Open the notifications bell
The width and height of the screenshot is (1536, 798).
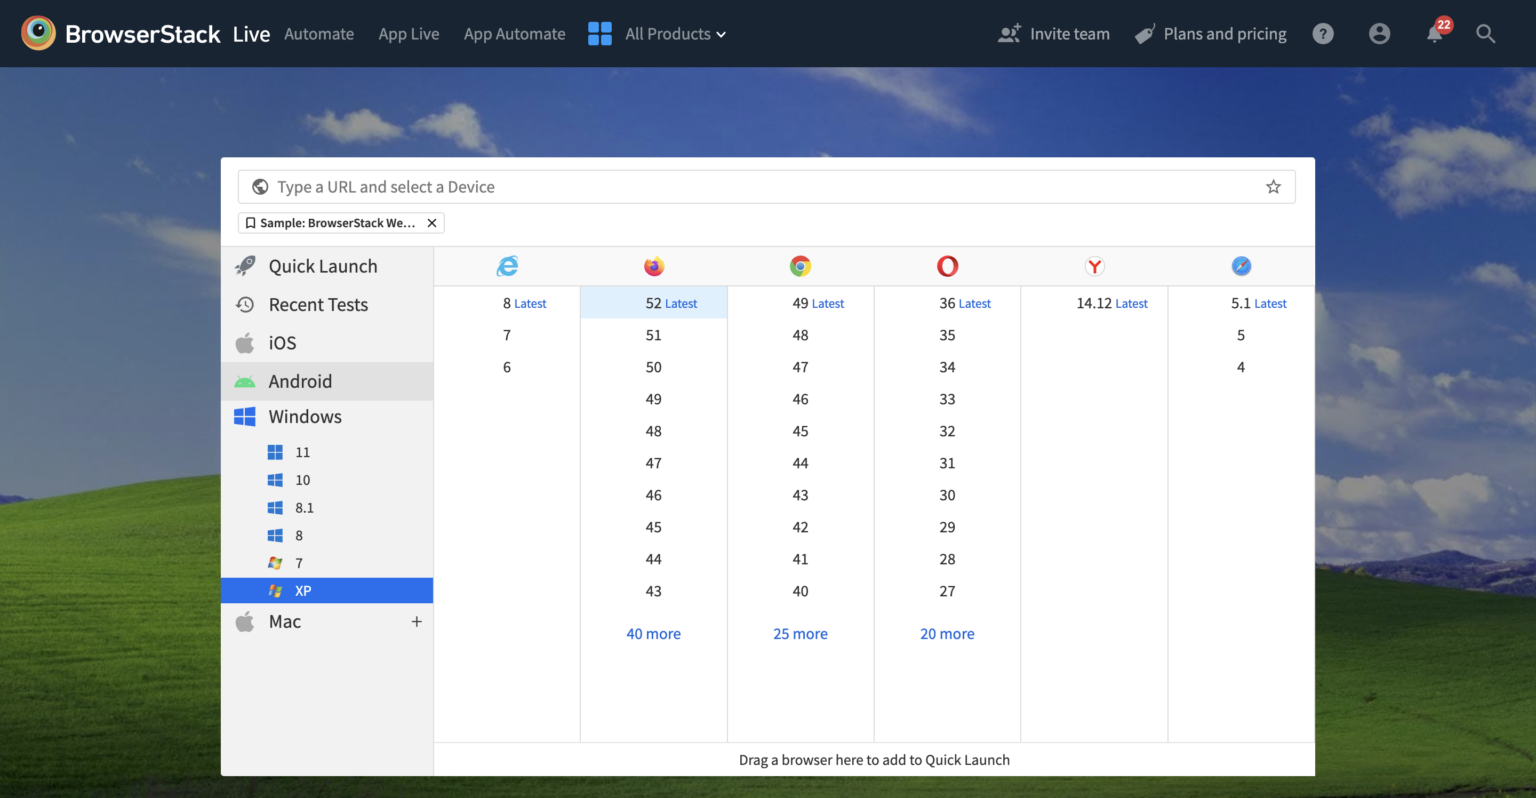[1433, 33]
